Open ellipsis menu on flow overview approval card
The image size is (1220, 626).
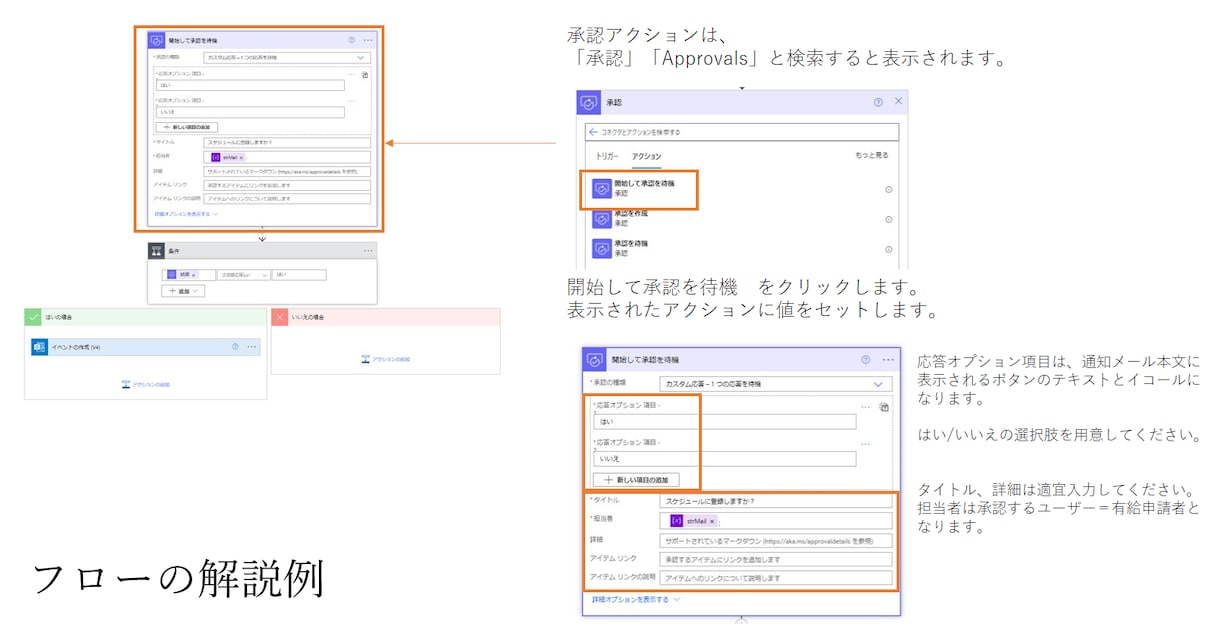click(368, 40)
